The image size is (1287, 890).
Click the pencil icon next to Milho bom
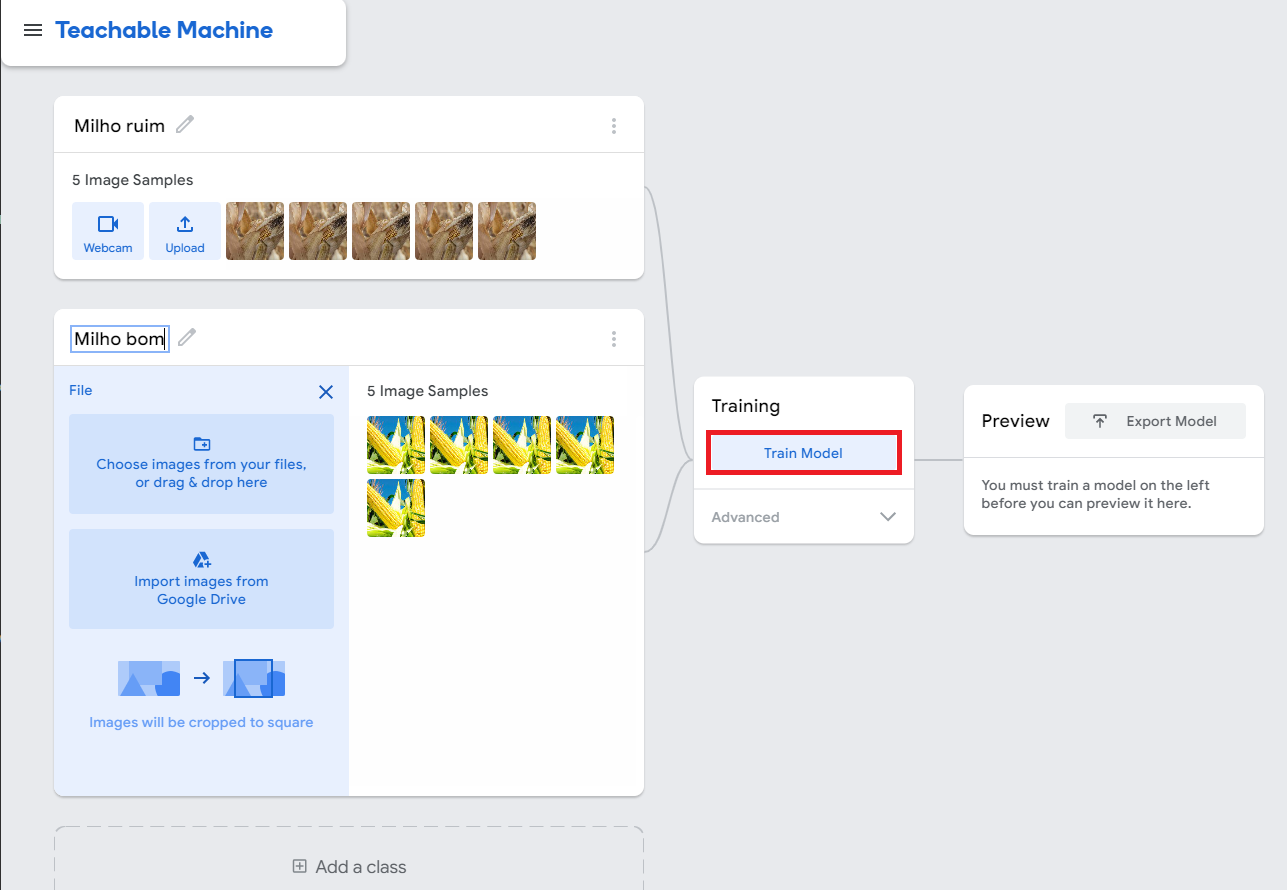187,338
